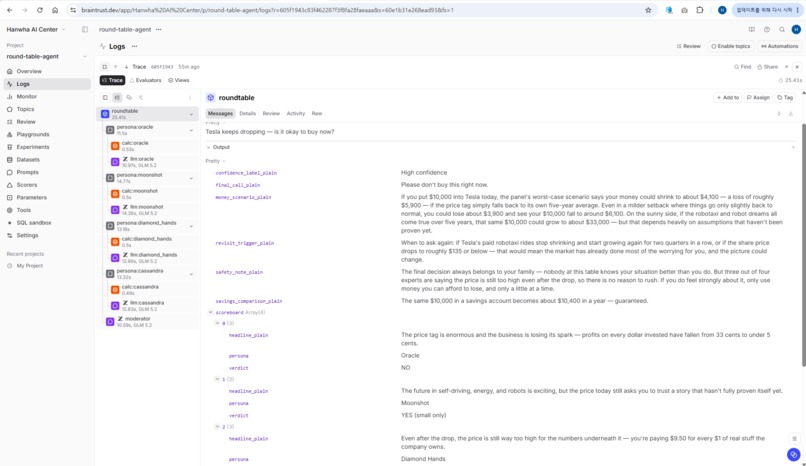The width and height of the screenshot is (806, 466).
Task: Open round-table-agent breadcrumb ellipsis menu
Action: point(158,29)
